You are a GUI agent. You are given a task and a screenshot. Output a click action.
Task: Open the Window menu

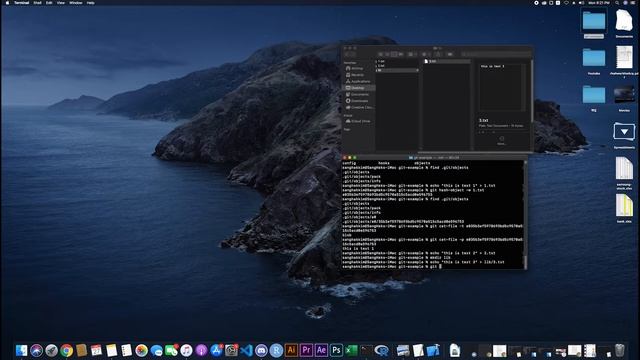pos(76,3)
